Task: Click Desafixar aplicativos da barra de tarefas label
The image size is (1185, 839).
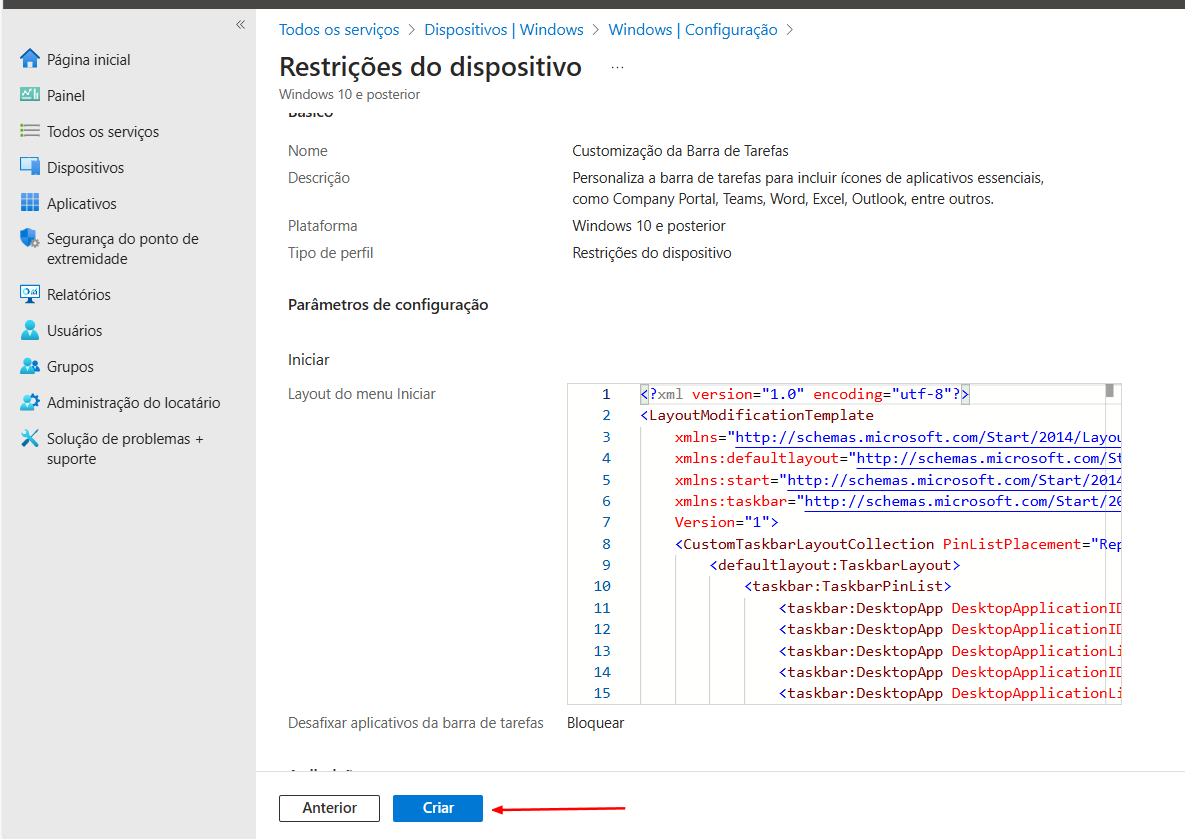Action: point(416,723)
